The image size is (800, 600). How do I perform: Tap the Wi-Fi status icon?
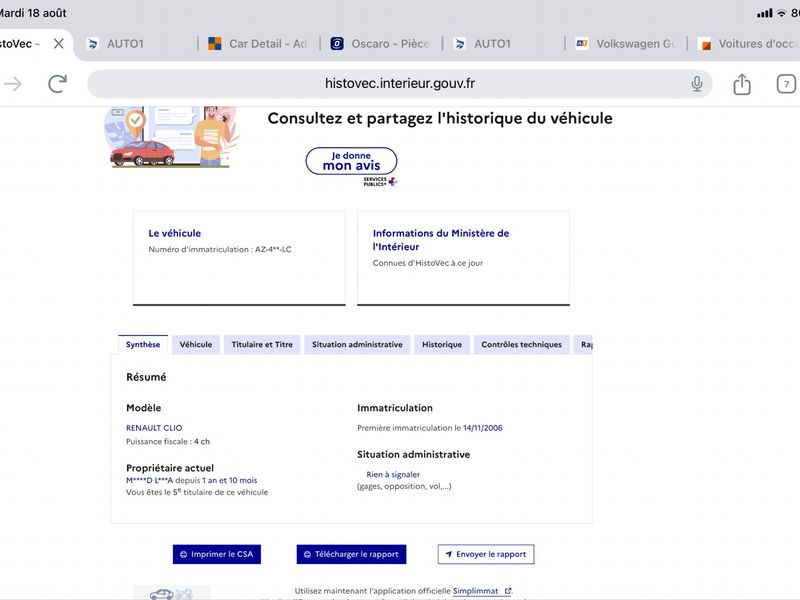tap(782, 13)
